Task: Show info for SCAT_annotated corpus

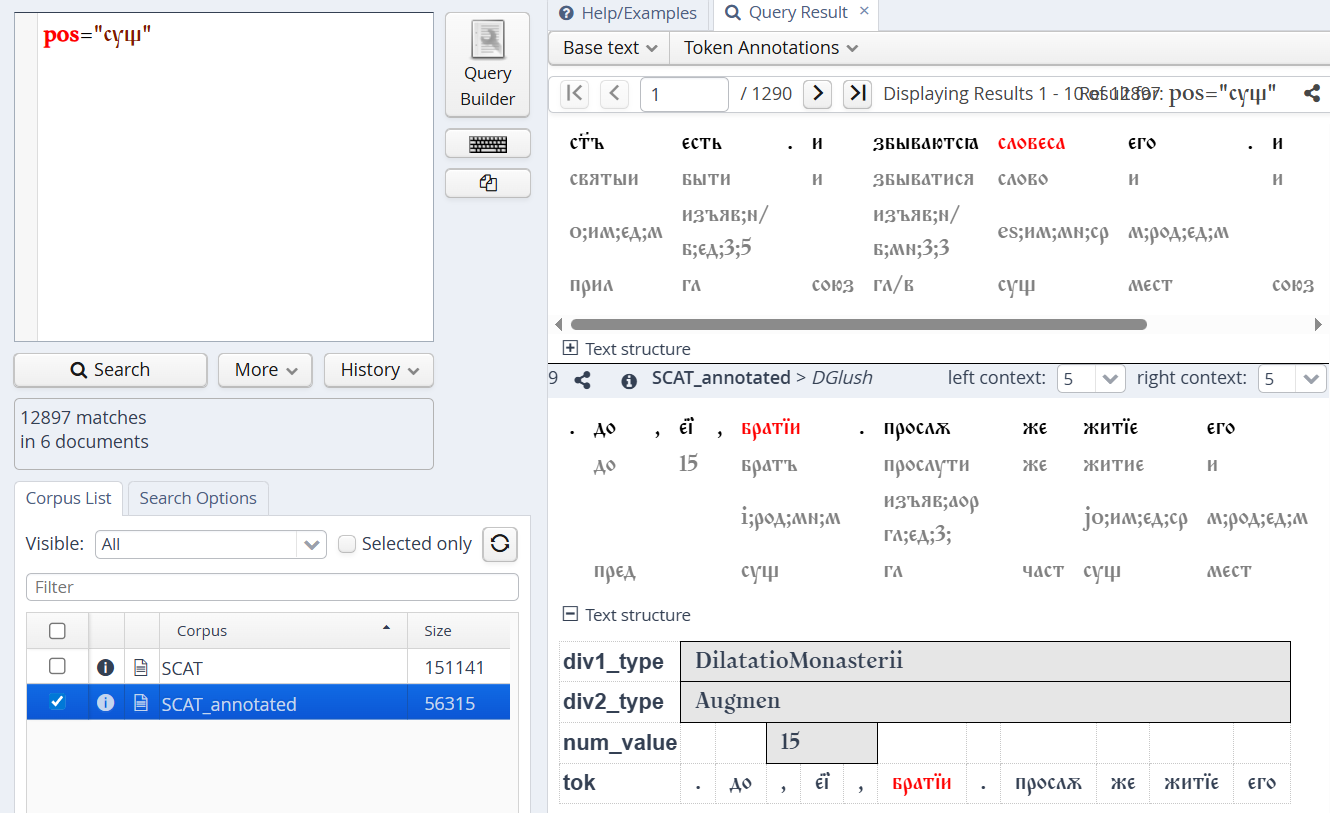Action: [x=105, y=703]
